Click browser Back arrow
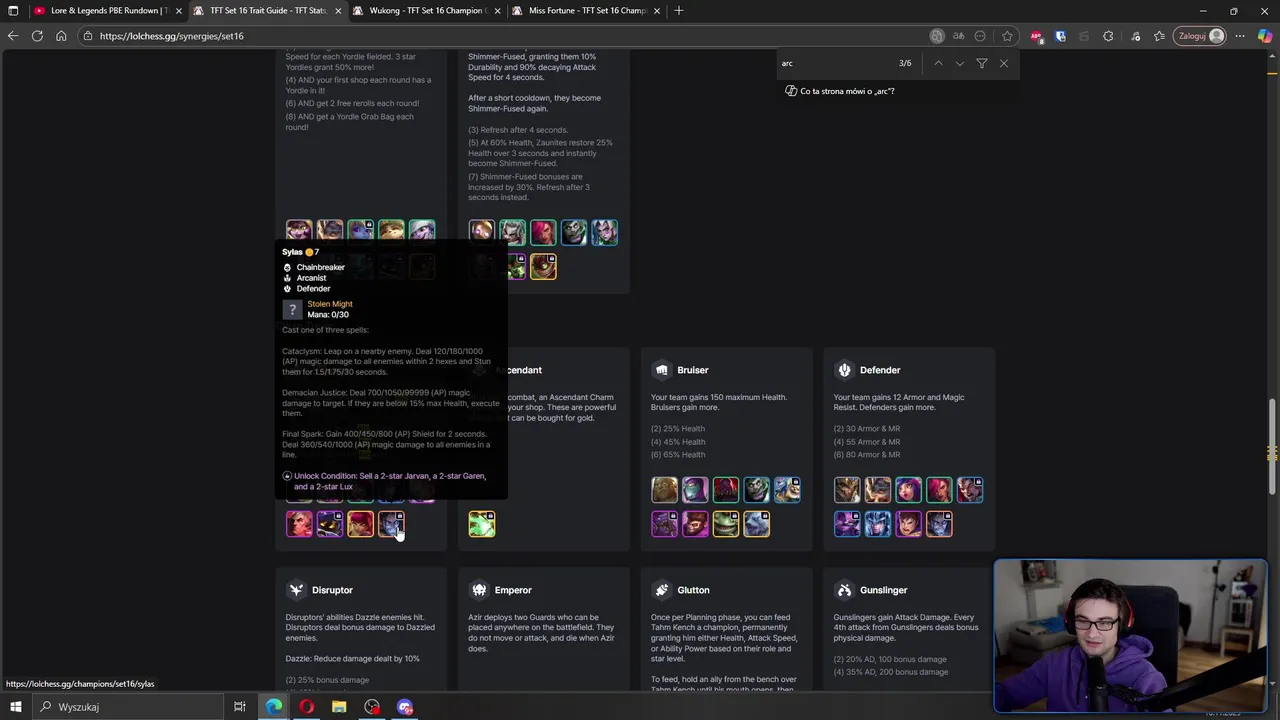This screenshot has height=720, width=1280. coord(13,36)
